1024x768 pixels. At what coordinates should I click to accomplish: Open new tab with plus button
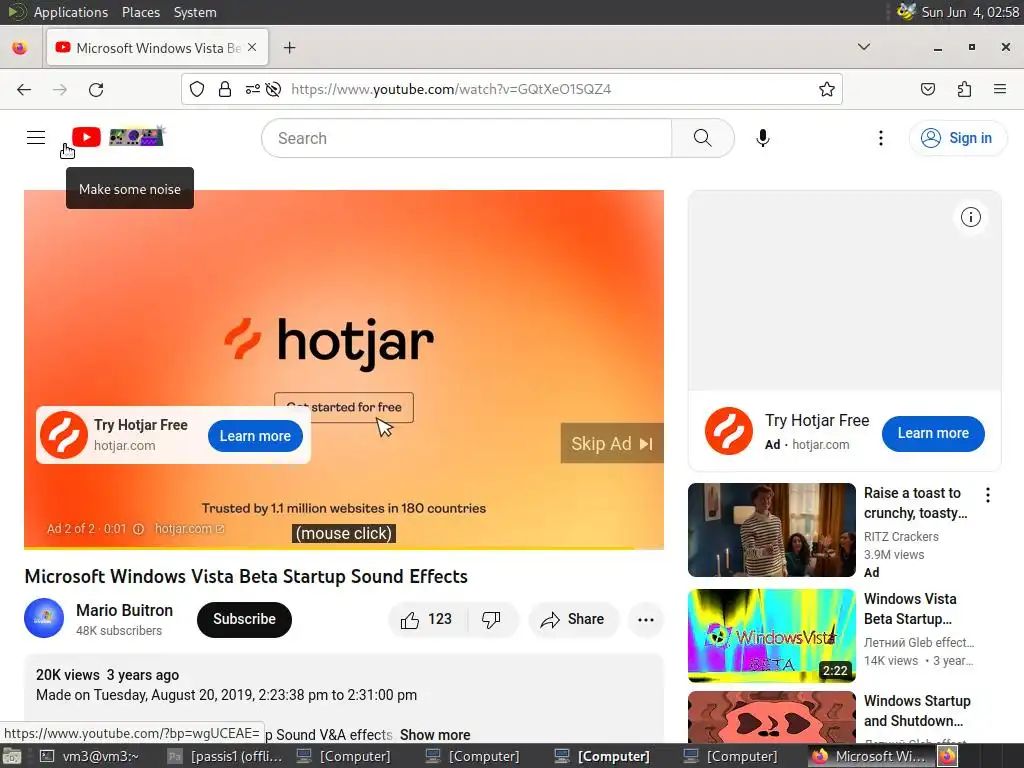tap(289, 48)
